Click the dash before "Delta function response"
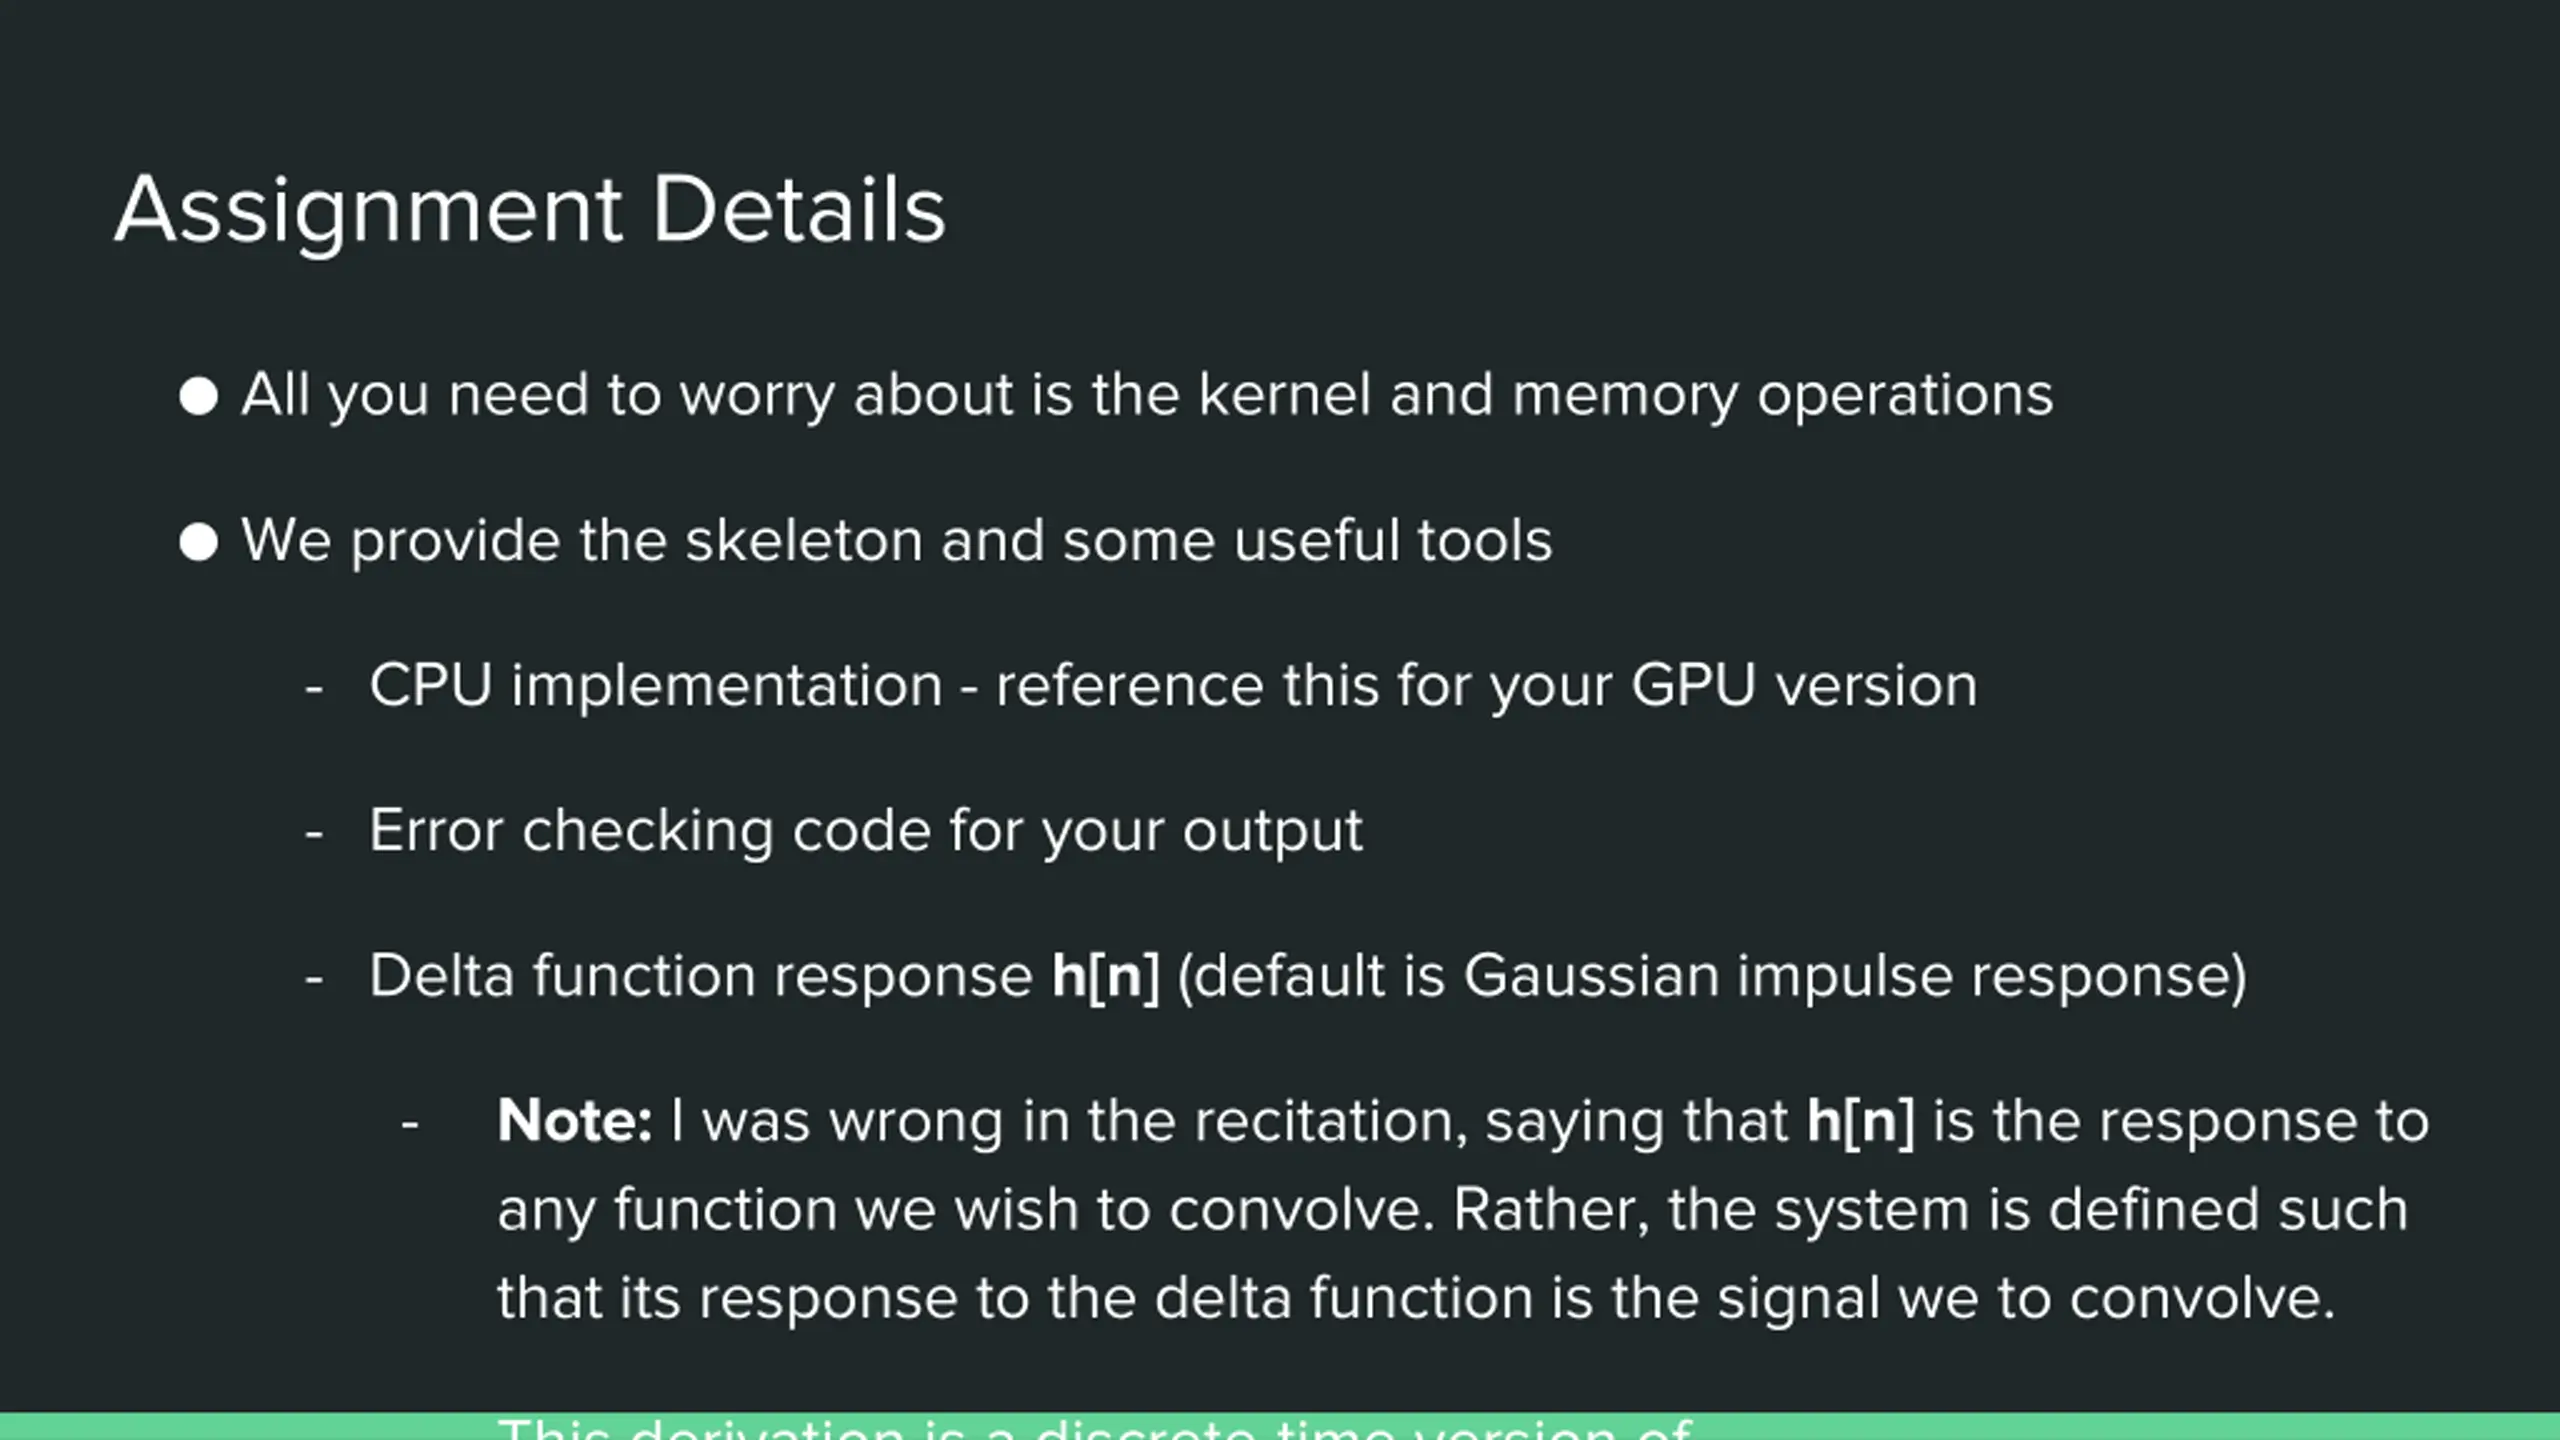 (x=314, y=978)
